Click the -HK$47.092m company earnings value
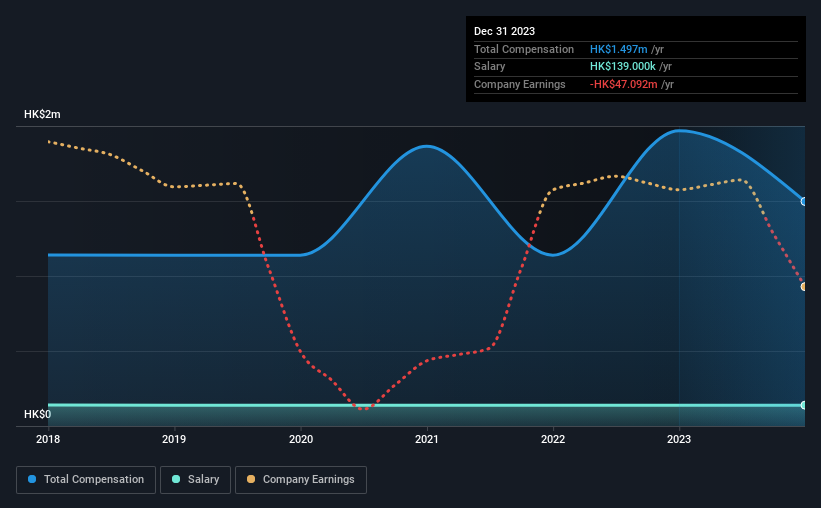Viewport: 821px width, 508px height. pos(623,84)
